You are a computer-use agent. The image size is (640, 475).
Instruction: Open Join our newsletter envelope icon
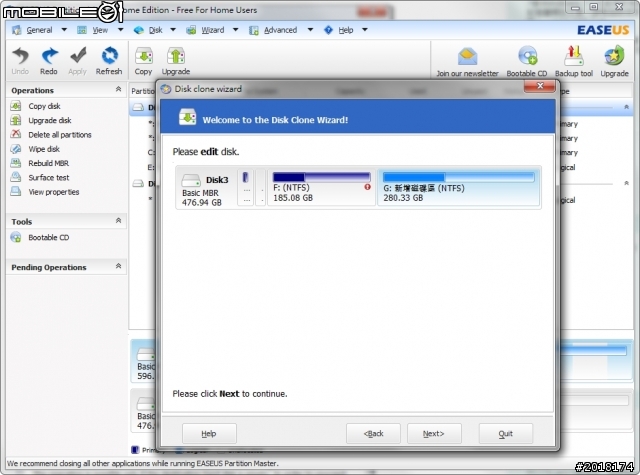467,56
